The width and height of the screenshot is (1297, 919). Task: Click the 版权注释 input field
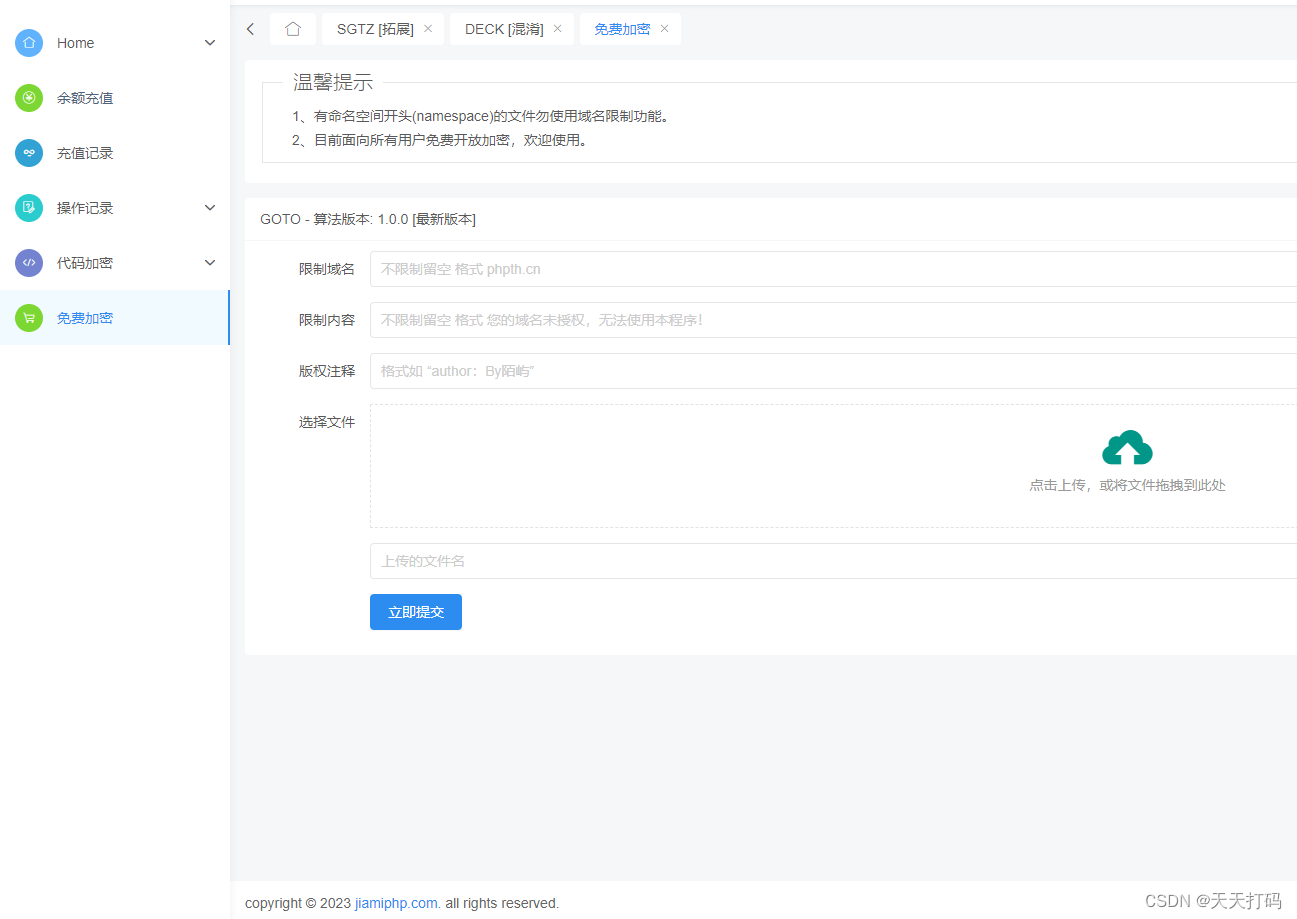pyautogui.click(x=700, y=370)
